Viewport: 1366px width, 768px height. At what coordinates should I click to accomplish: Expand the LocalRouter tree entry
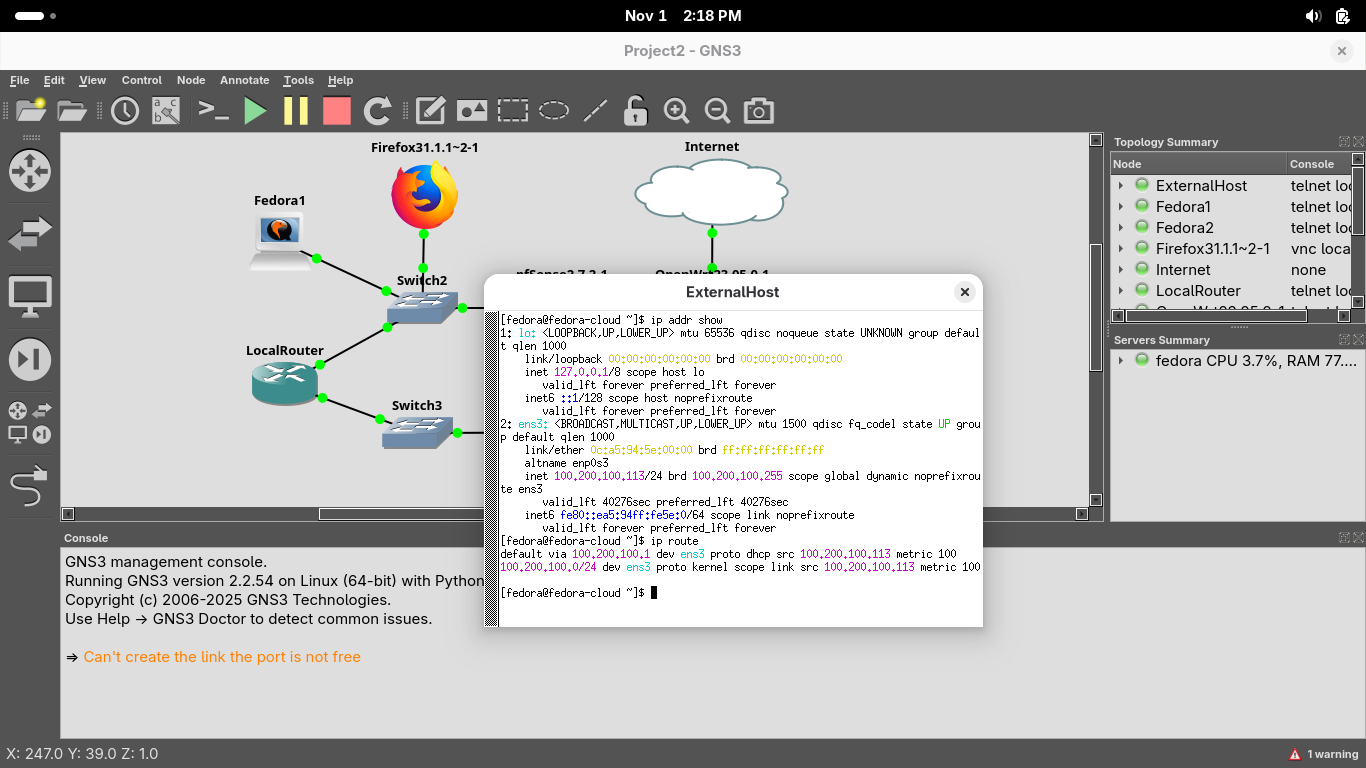click(x=1121, y=291)
